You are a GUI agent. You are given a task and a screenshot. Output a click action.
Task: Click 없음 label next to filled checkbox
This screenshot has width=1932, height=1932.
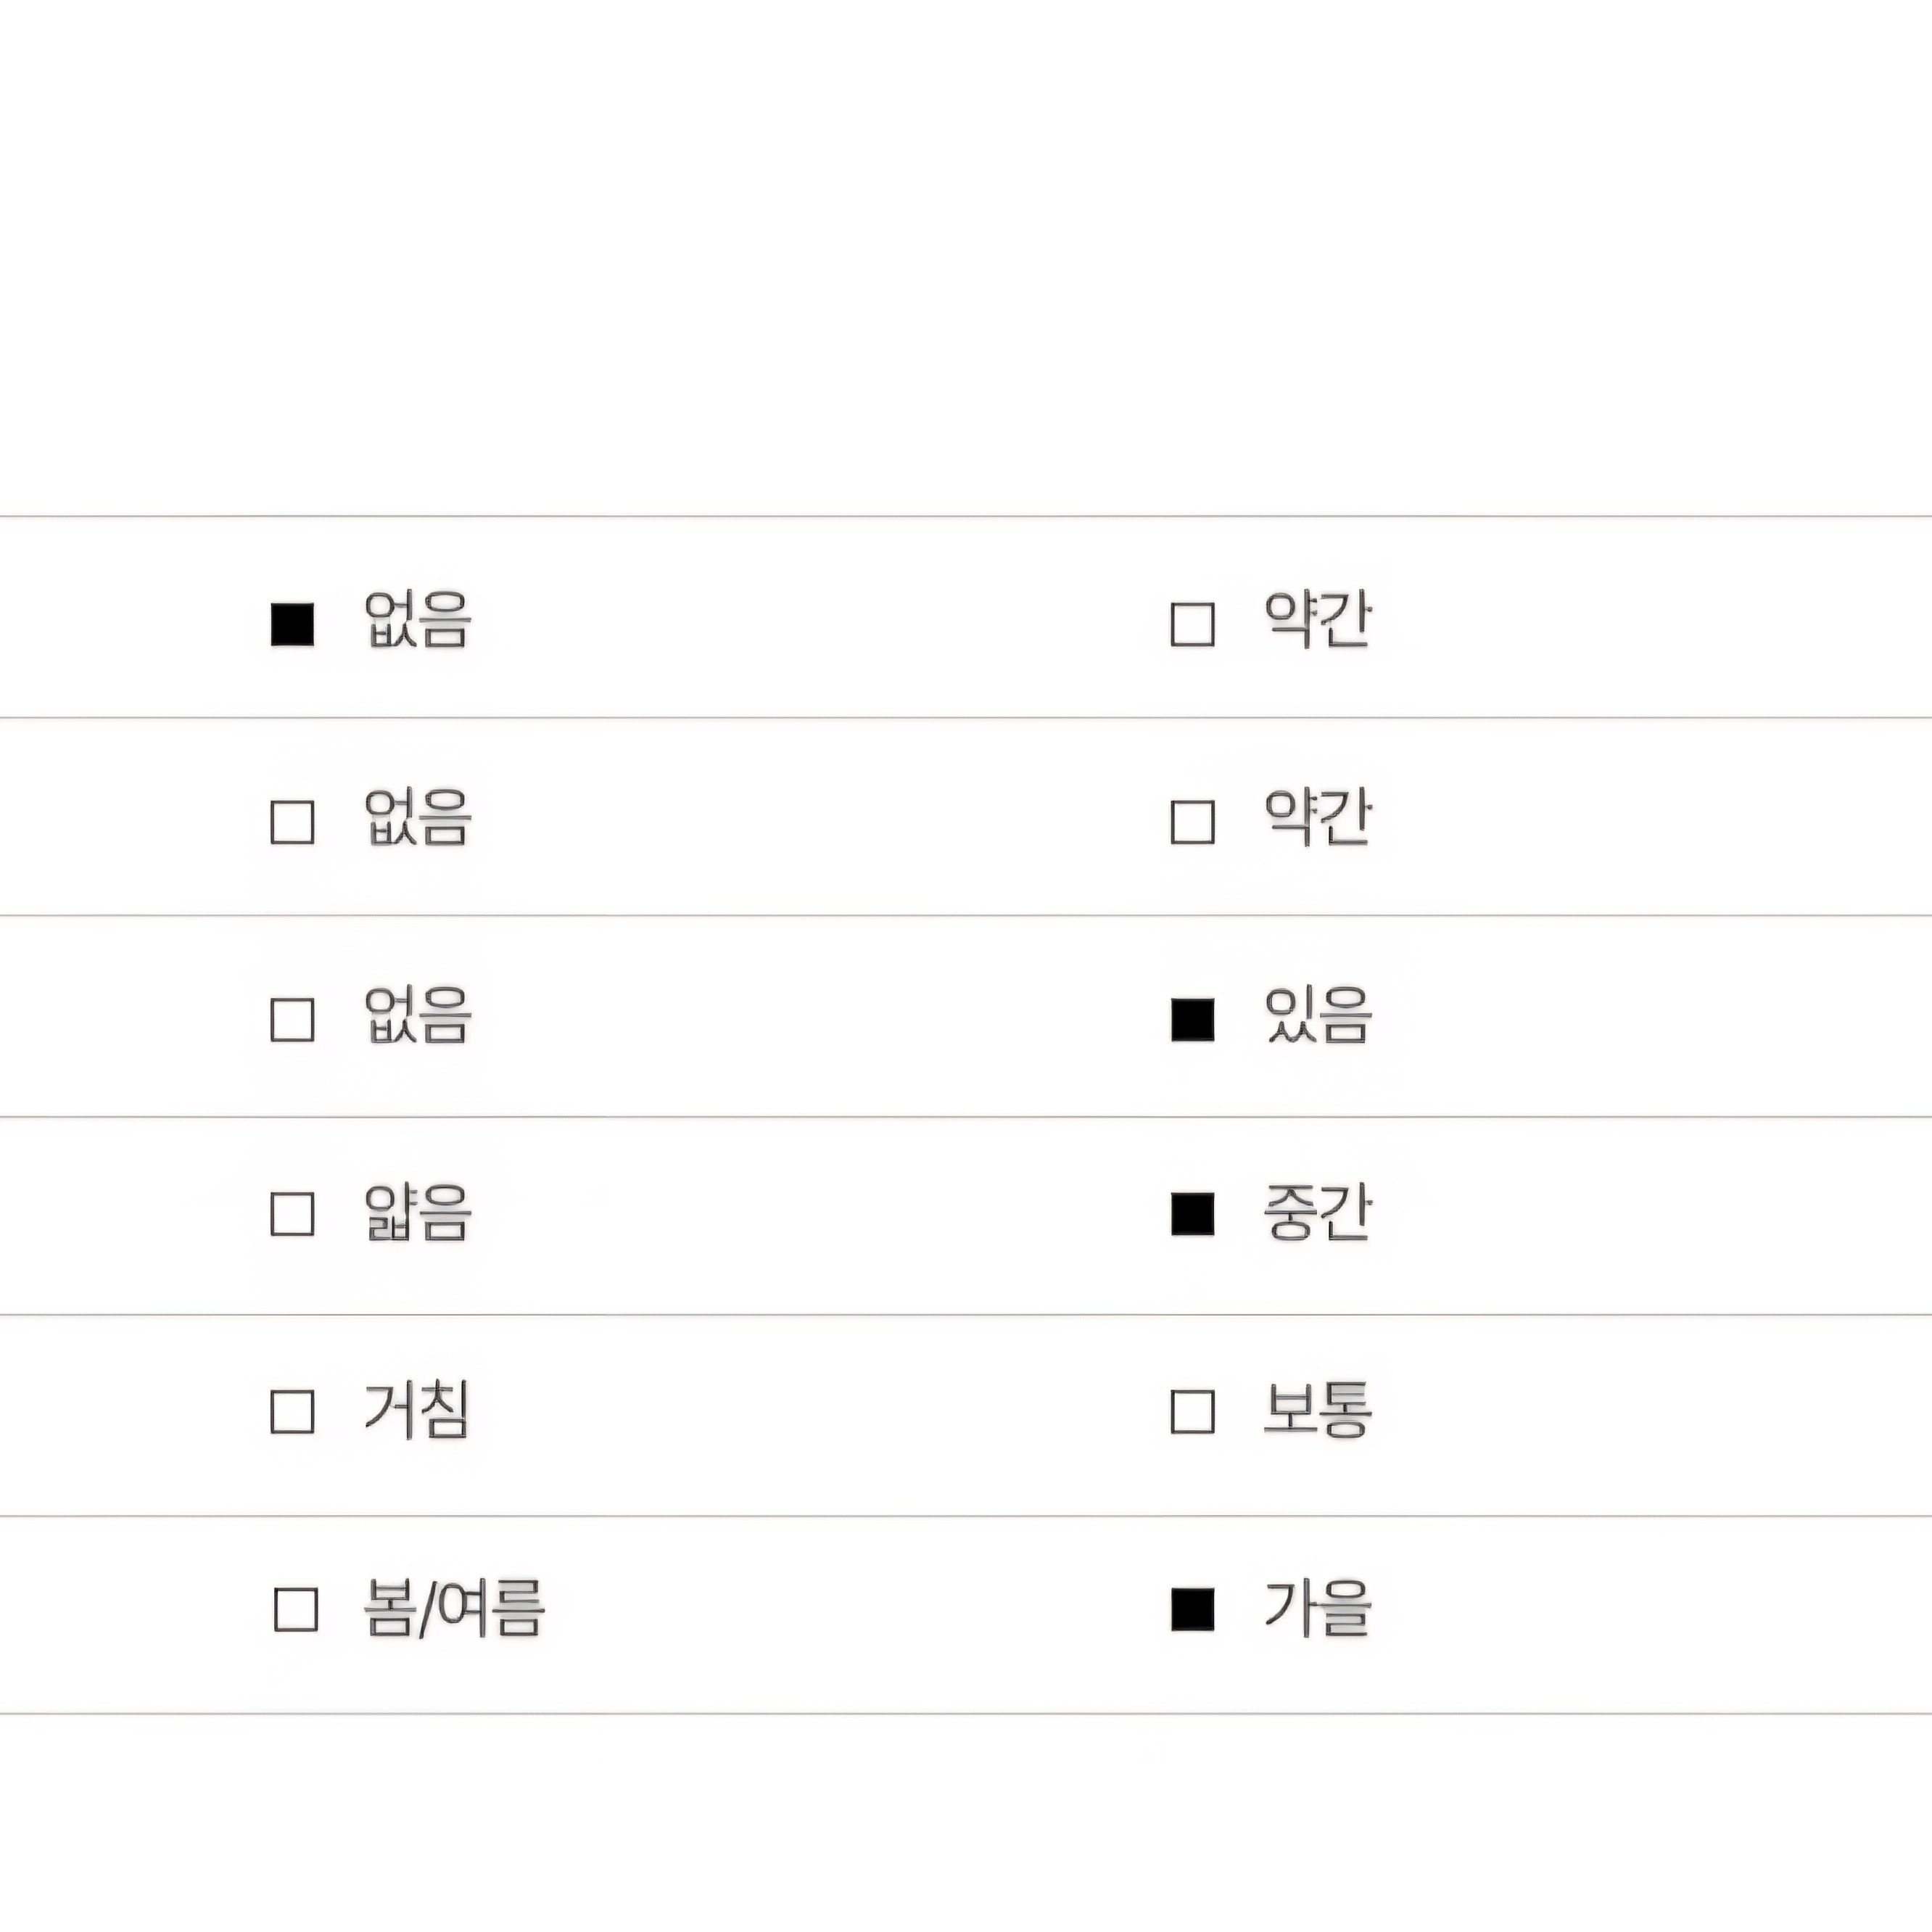coord(417,620)
